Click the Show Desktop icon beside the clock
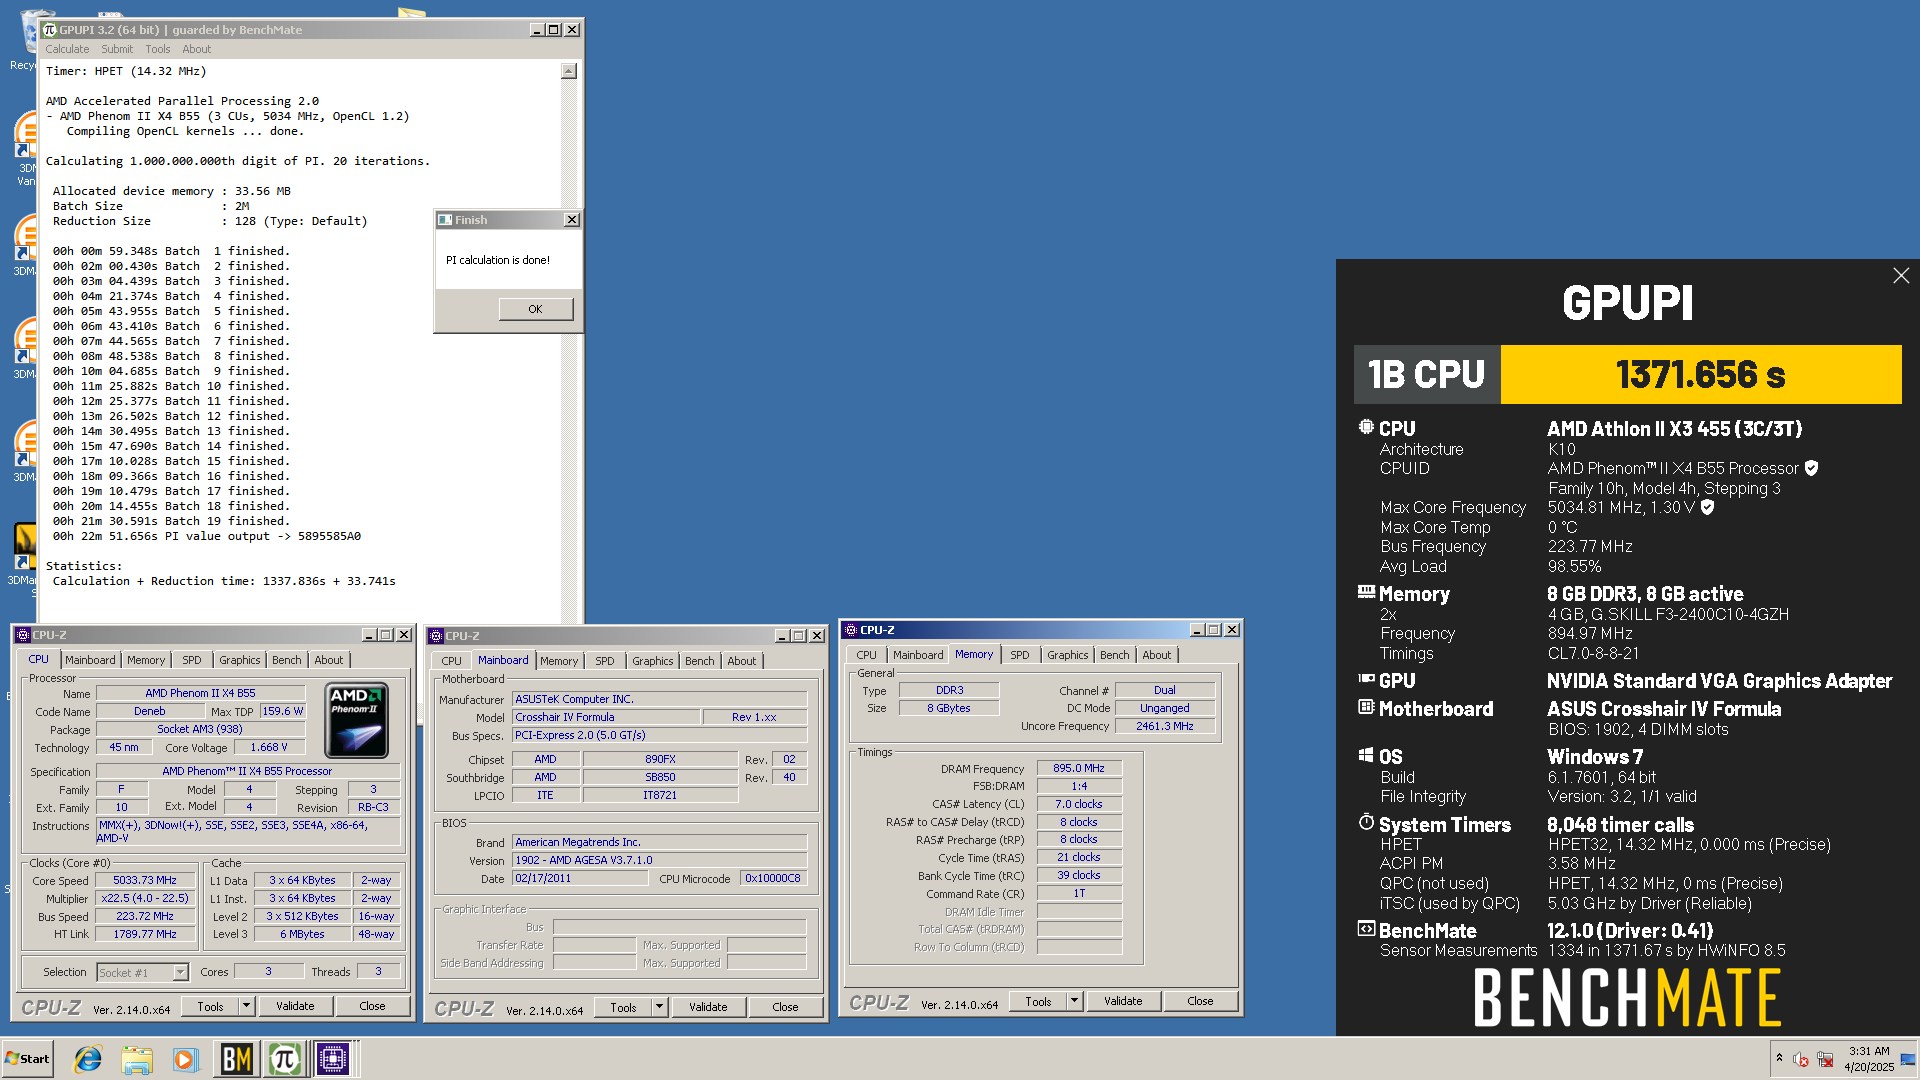1920x1080 pixels. (1908, 1059)
